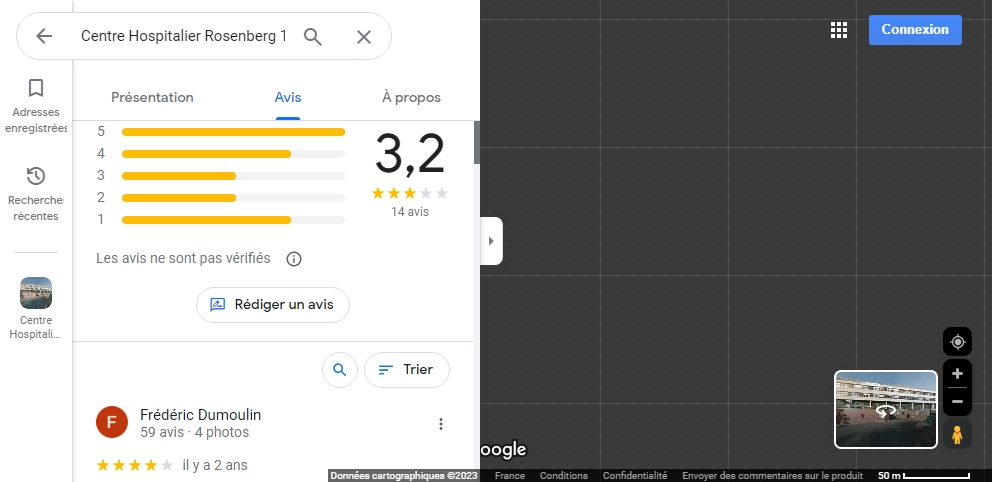Go back using the search box arrow
The image size is (992, 482).
(x=44, y=37)
